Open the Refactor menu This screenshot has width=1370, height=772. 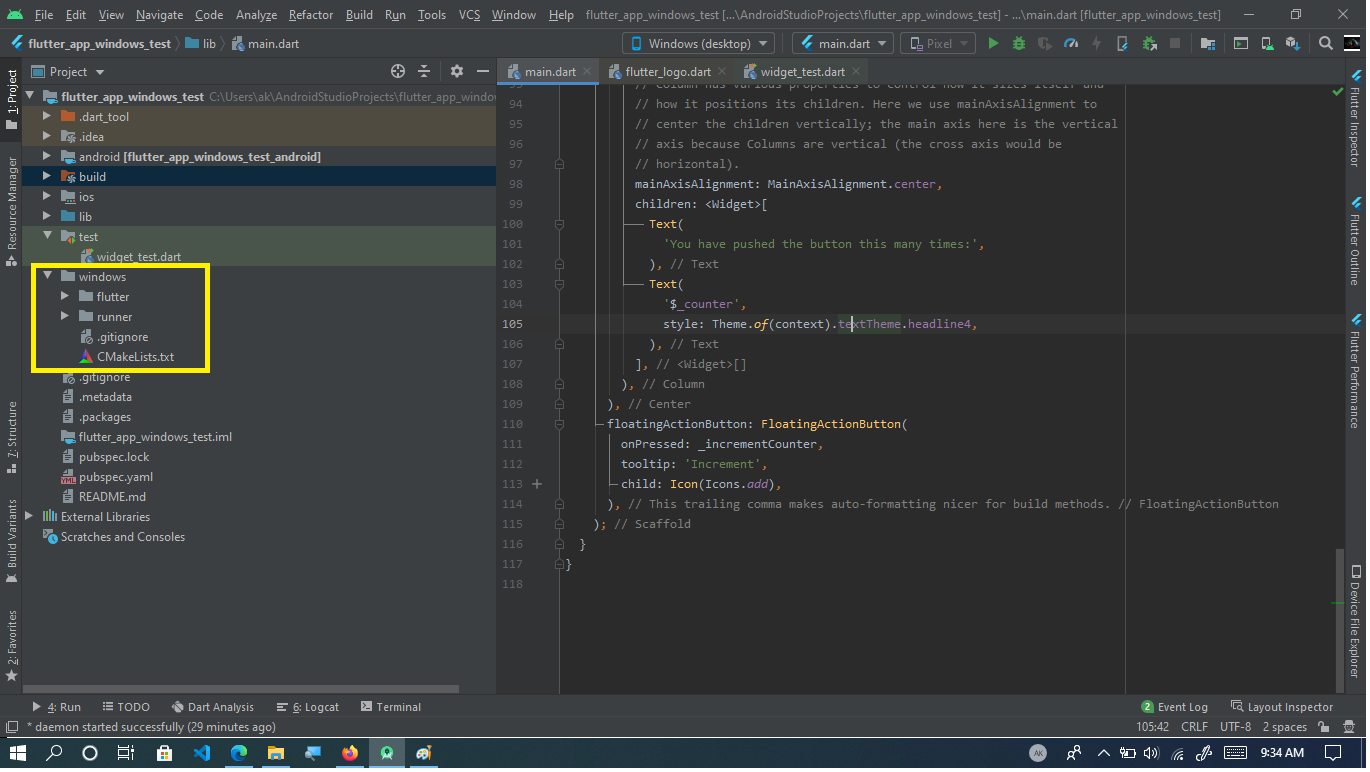click(x=310, y=14)
